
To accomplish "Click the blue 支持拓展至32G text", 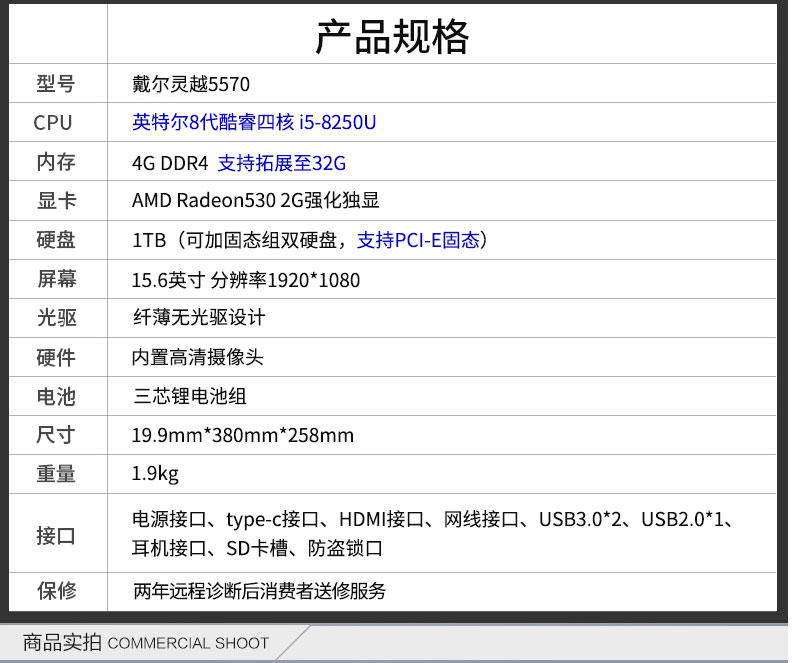I will coord(282,163).
